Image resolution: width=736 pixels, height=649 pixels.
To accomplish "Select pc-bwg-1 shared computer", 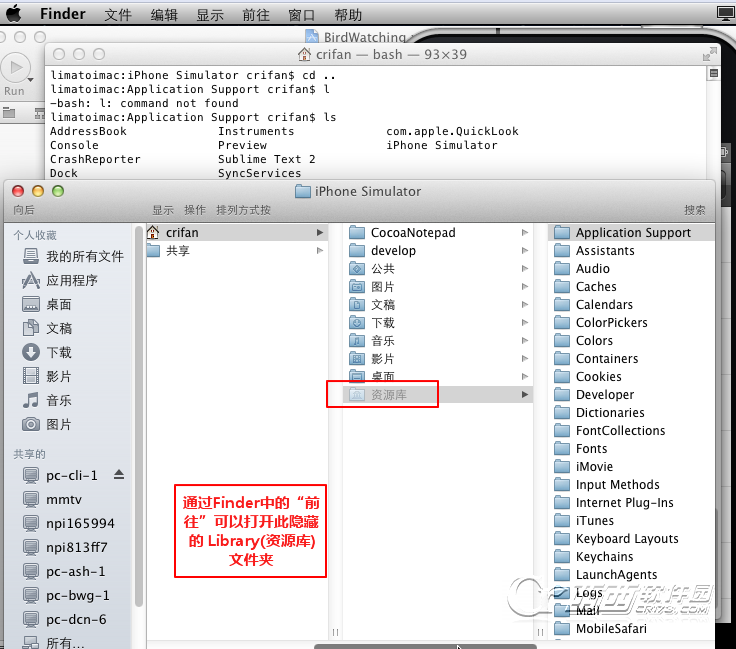I will (x=66, y=596).
